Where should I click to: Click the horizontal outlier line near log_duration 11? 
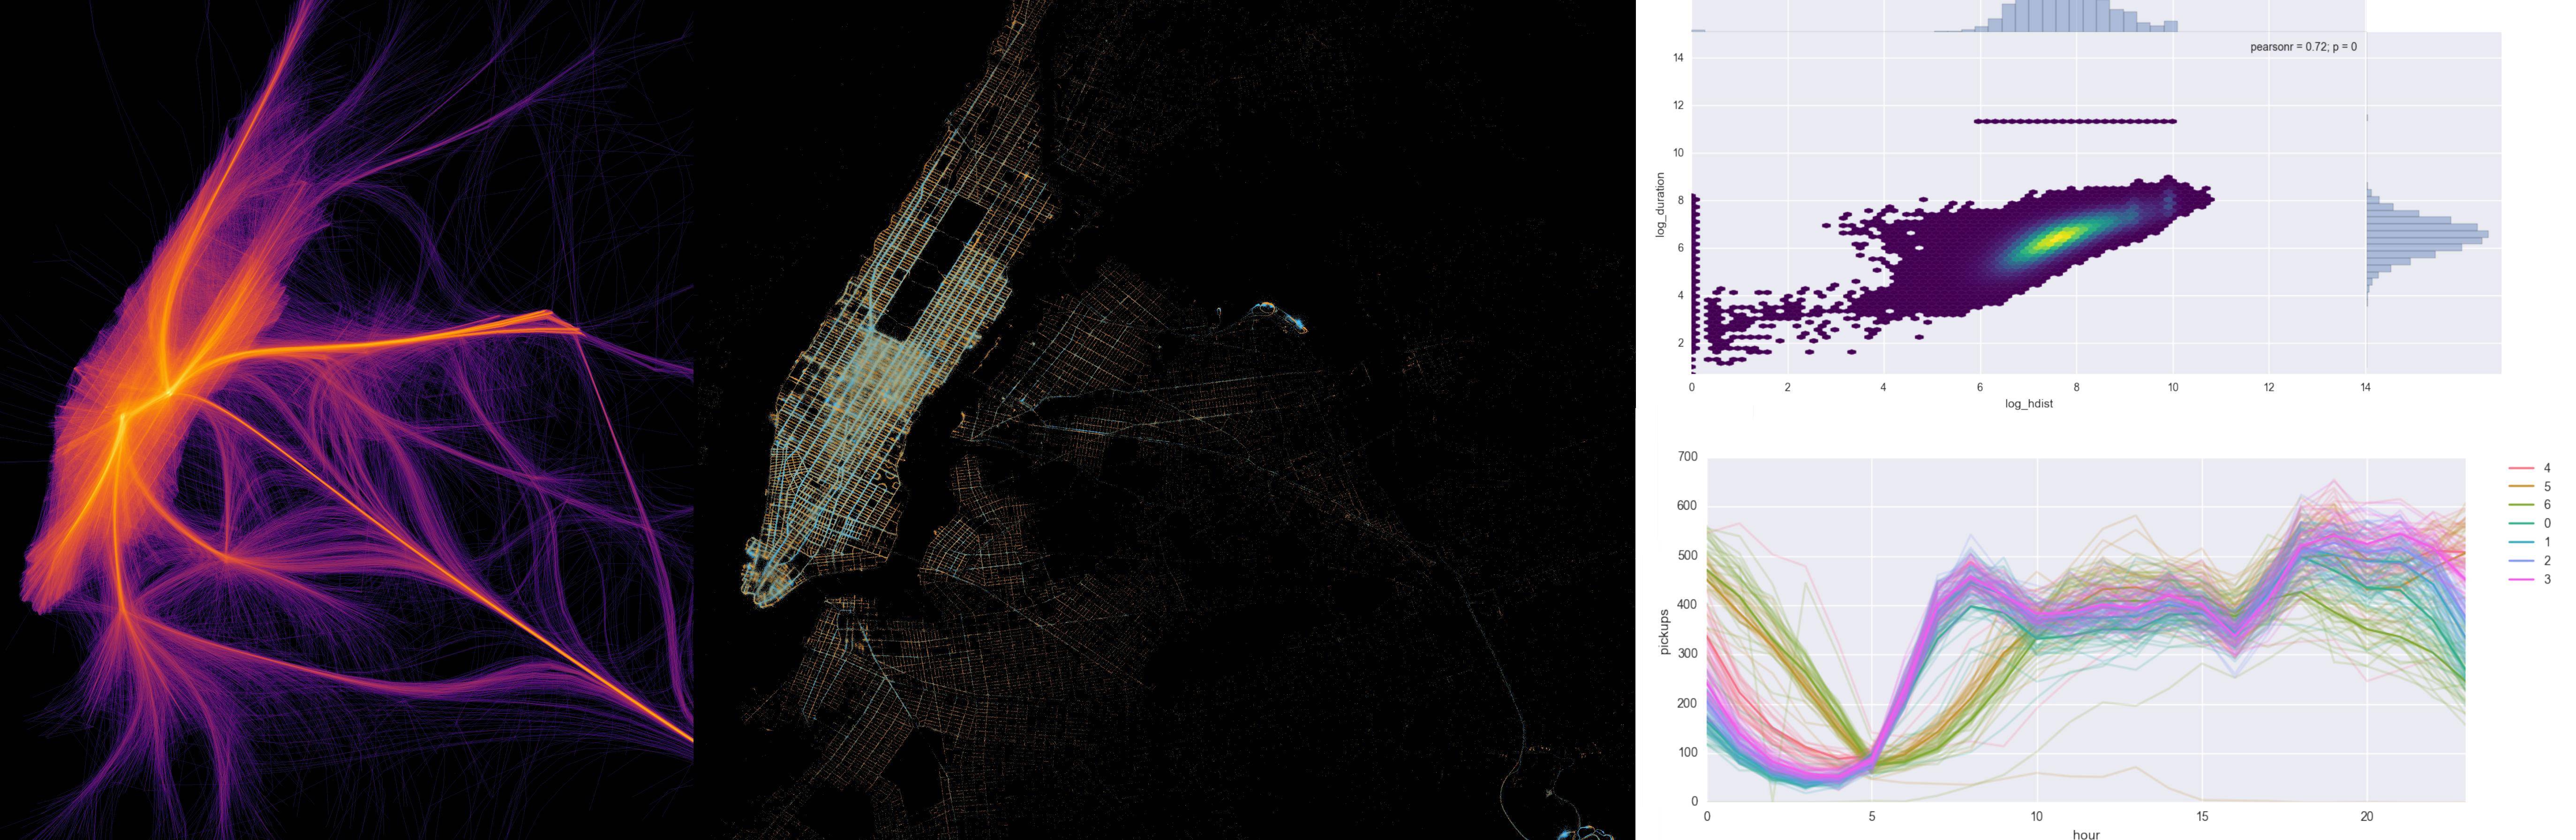[x=2075, y=122]
